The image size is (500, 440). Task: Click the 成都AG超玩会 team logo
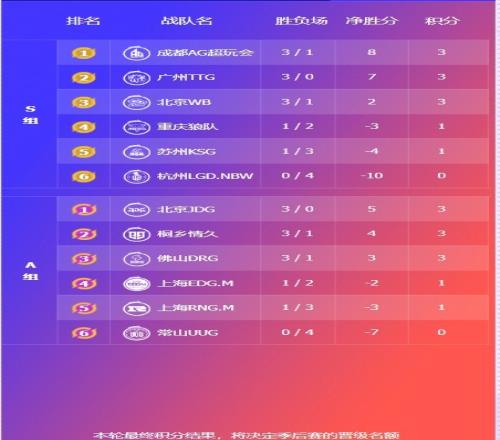[136, 53]
